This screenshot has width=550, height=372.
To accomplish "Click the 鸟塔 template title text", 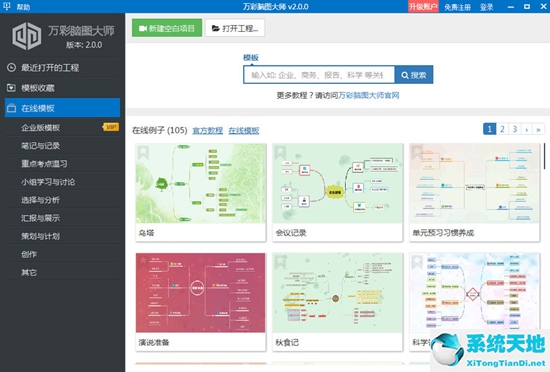I will tap(146, 233).
